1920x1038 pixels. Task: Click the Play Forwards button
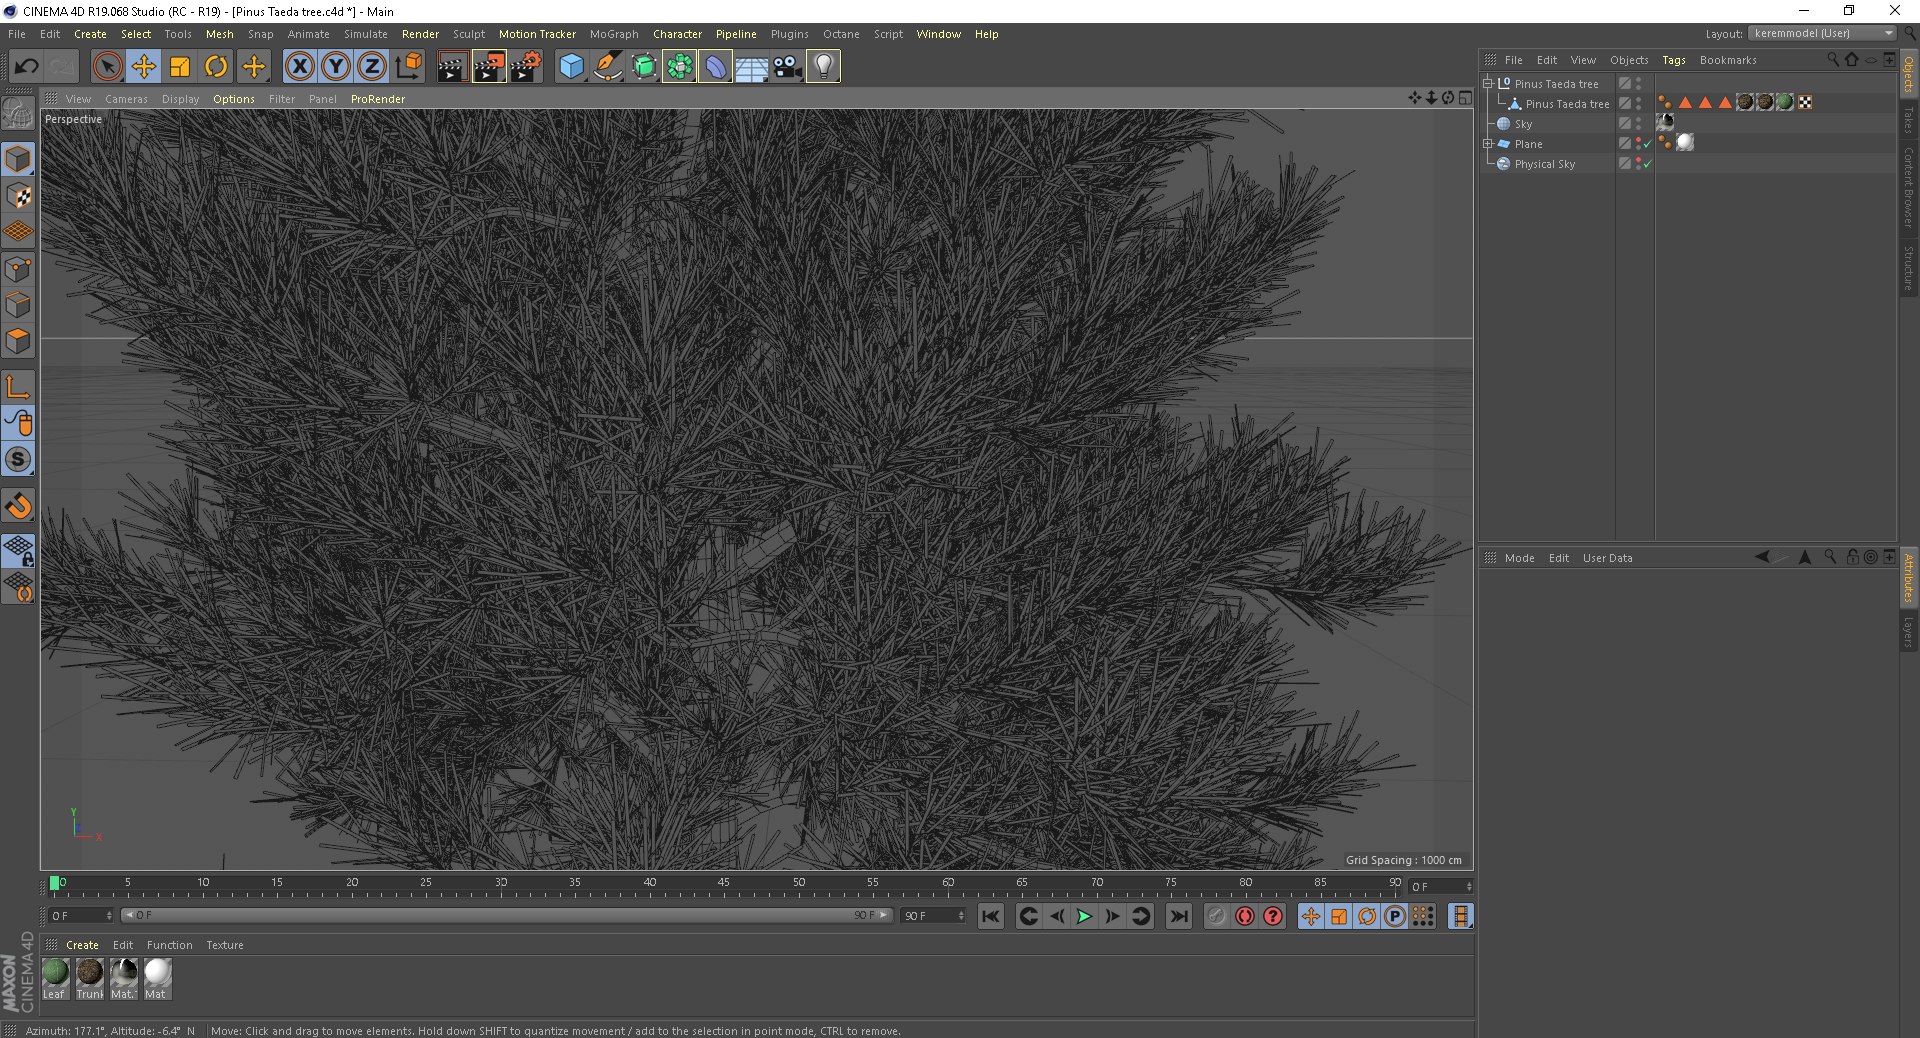[x=1084, y=916]
